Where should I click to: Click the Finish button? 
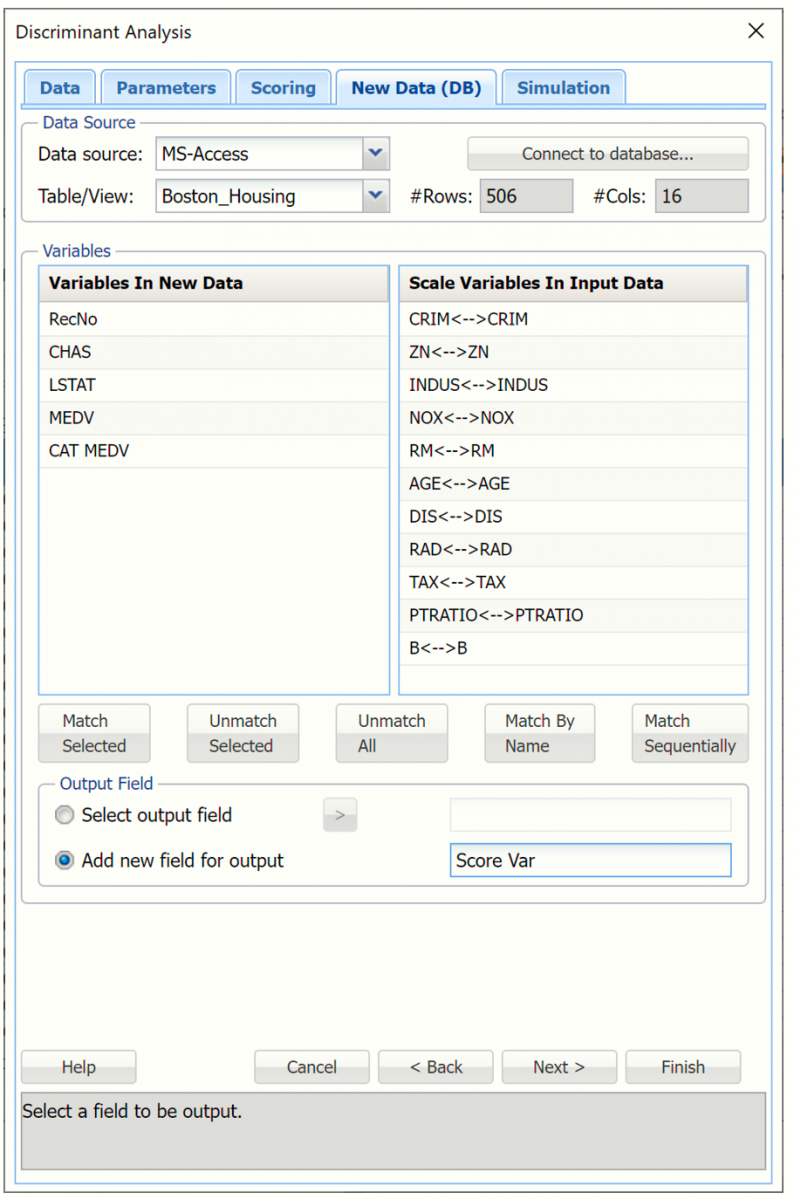(683, 1067)
